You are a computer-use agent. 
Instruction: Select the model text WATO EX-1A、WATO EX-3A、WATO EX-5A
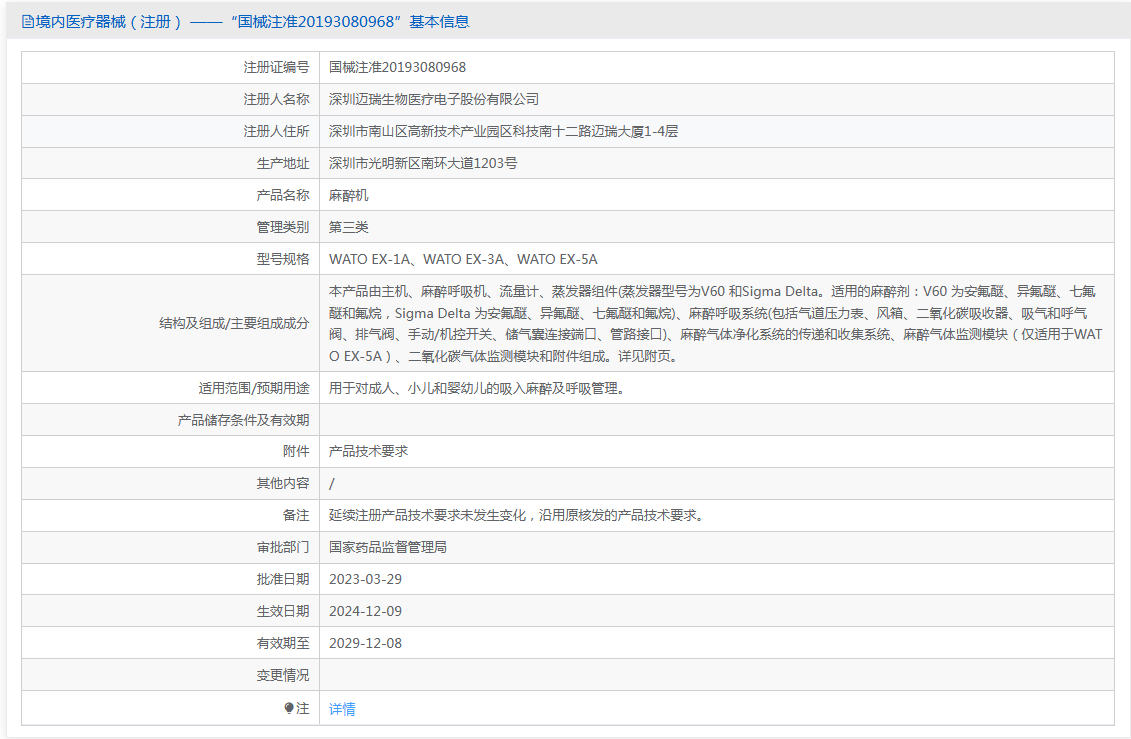point(463,259)
